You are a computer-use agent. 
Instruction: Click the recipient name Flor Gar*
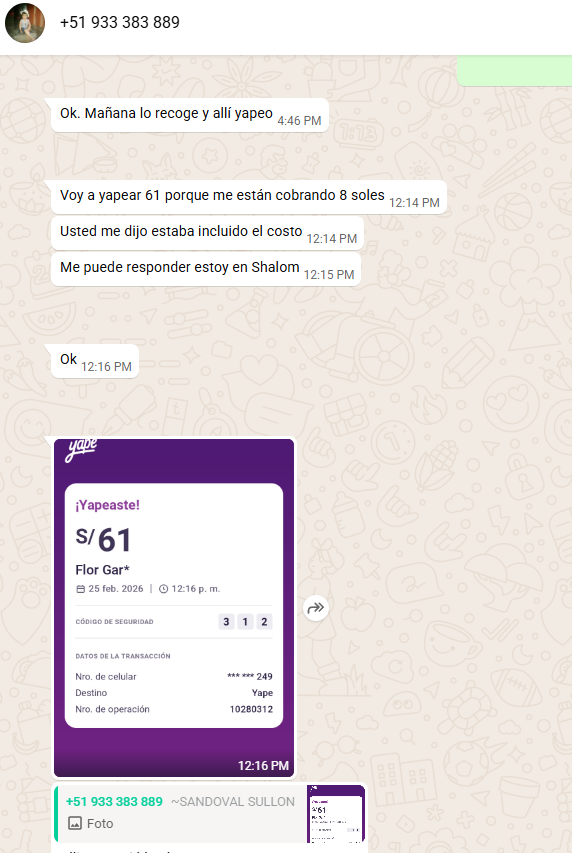[x=102, y=570]
